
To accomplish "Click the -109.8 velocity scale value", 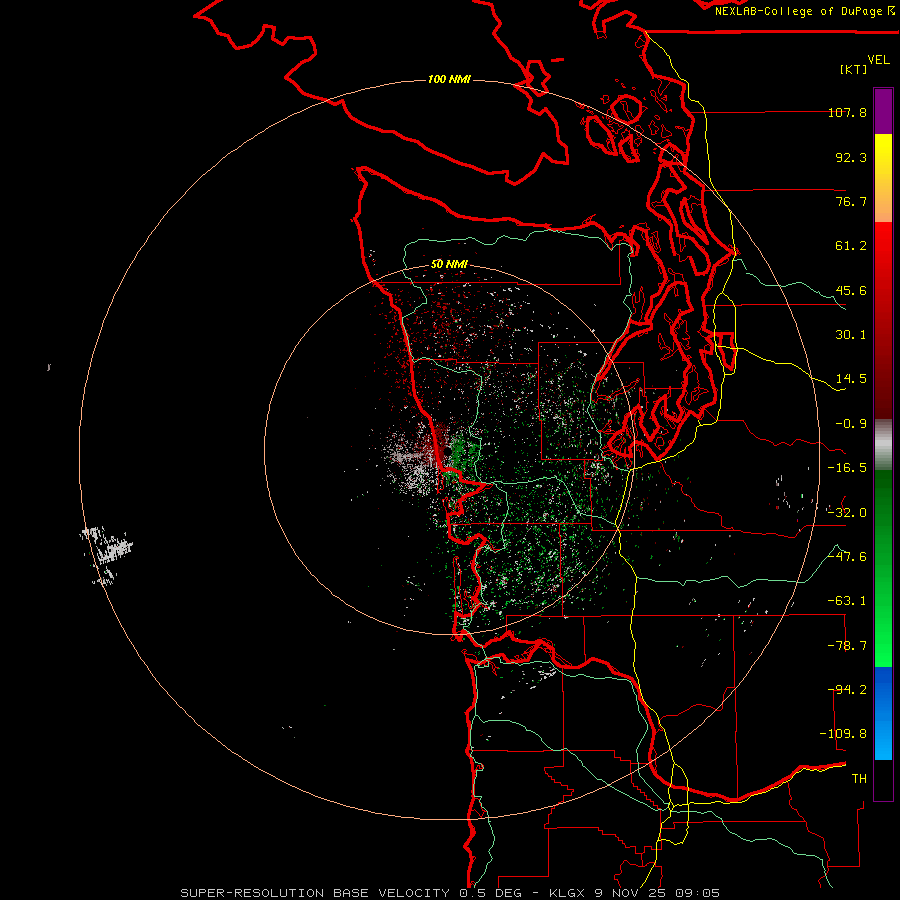I will pos(843,734).
